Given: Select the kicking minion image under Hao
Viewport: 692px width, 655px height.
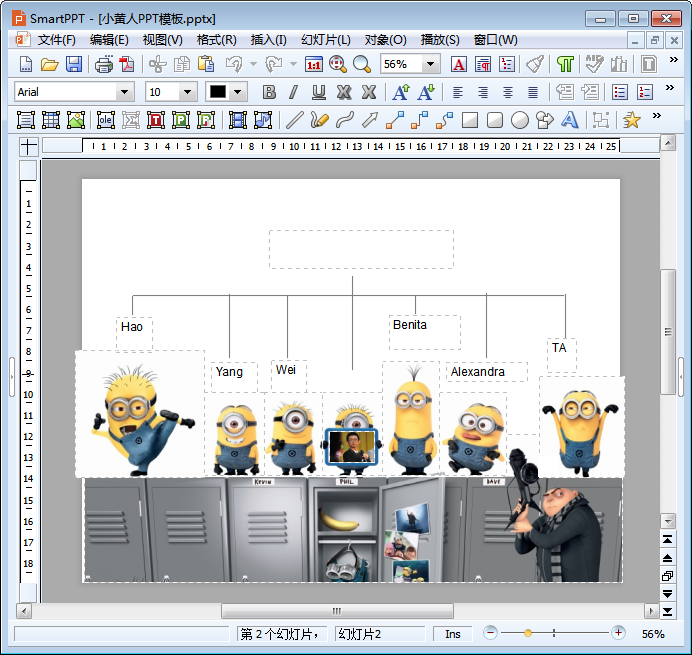Looking at the screenshot, I should point(140,414).
